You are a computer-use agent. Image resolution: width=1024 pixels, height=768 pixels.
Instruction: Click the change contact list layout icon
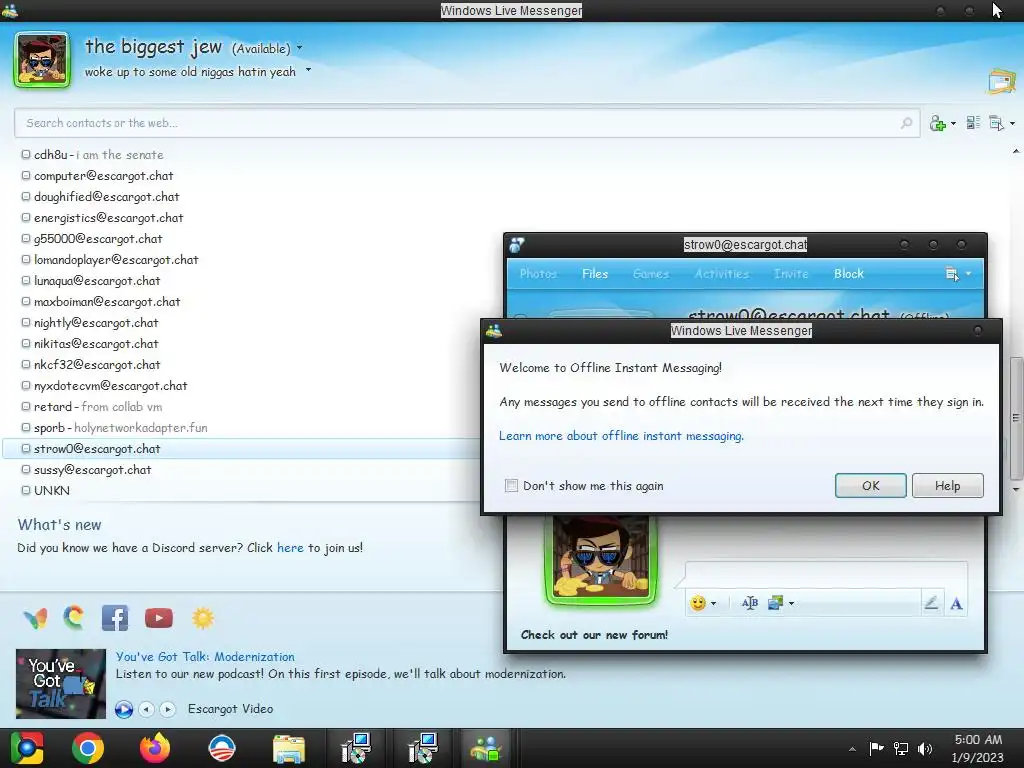coord(973,122)
